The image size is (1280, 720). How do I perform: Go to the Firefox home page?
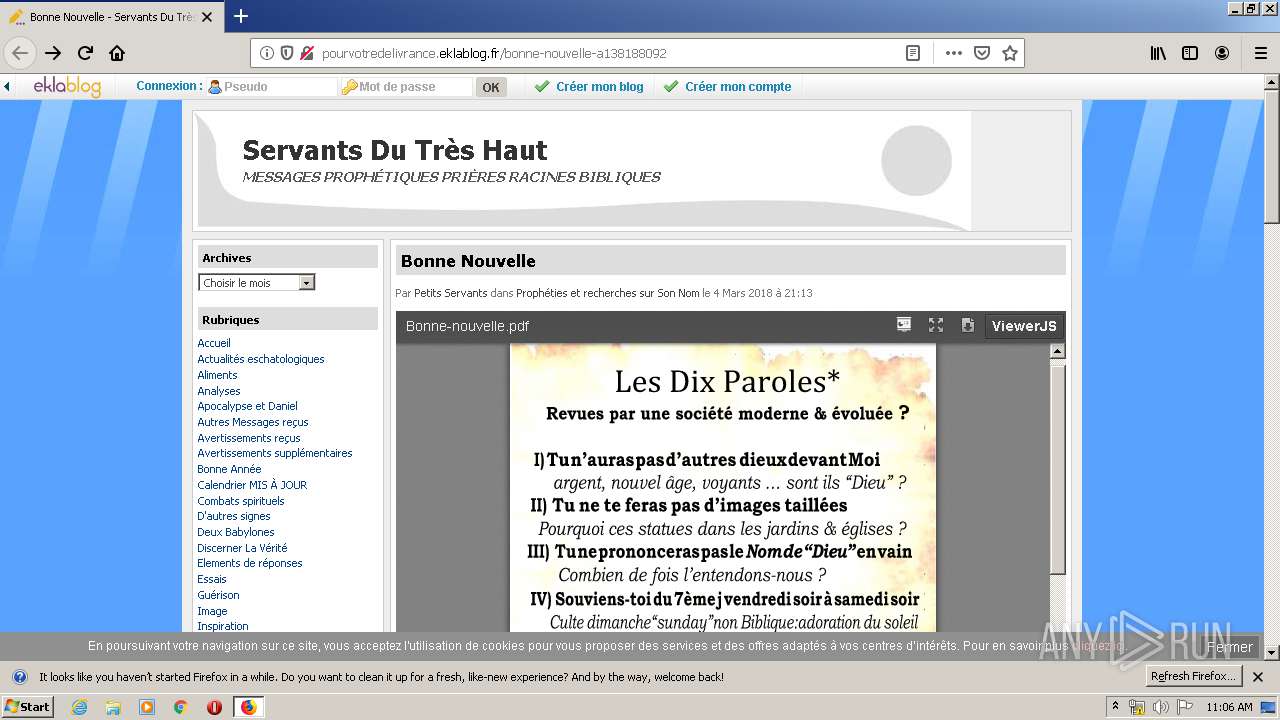(117, 53)
